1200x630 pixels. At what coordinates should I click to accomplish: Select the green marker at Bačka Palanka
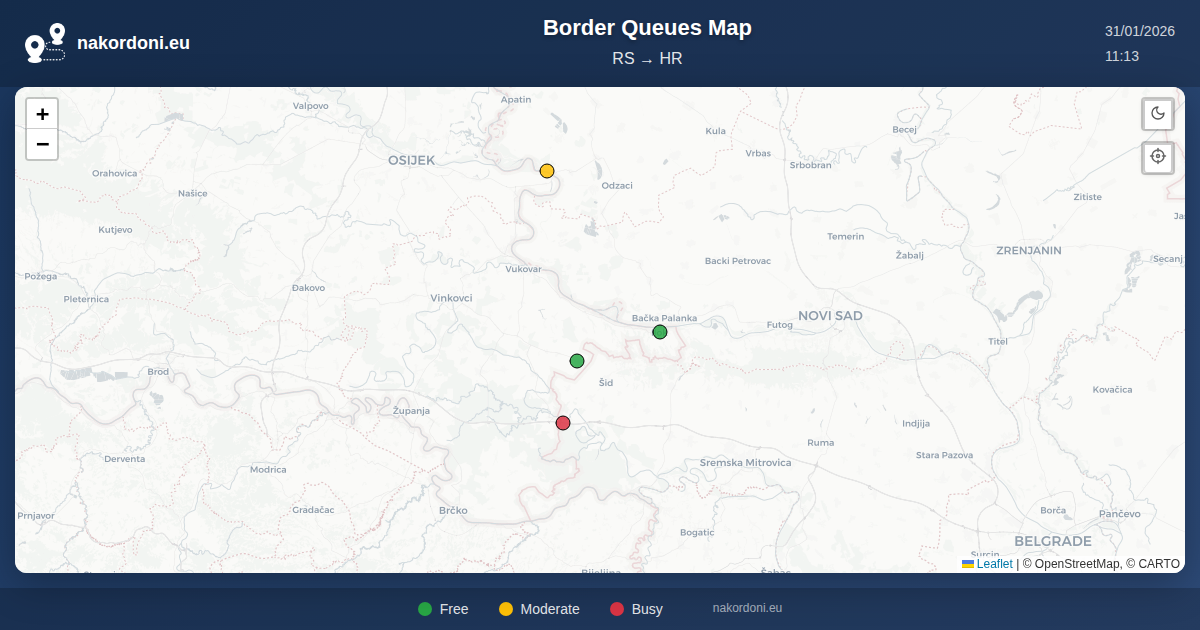pyautogui.click(x=660, y=332)
